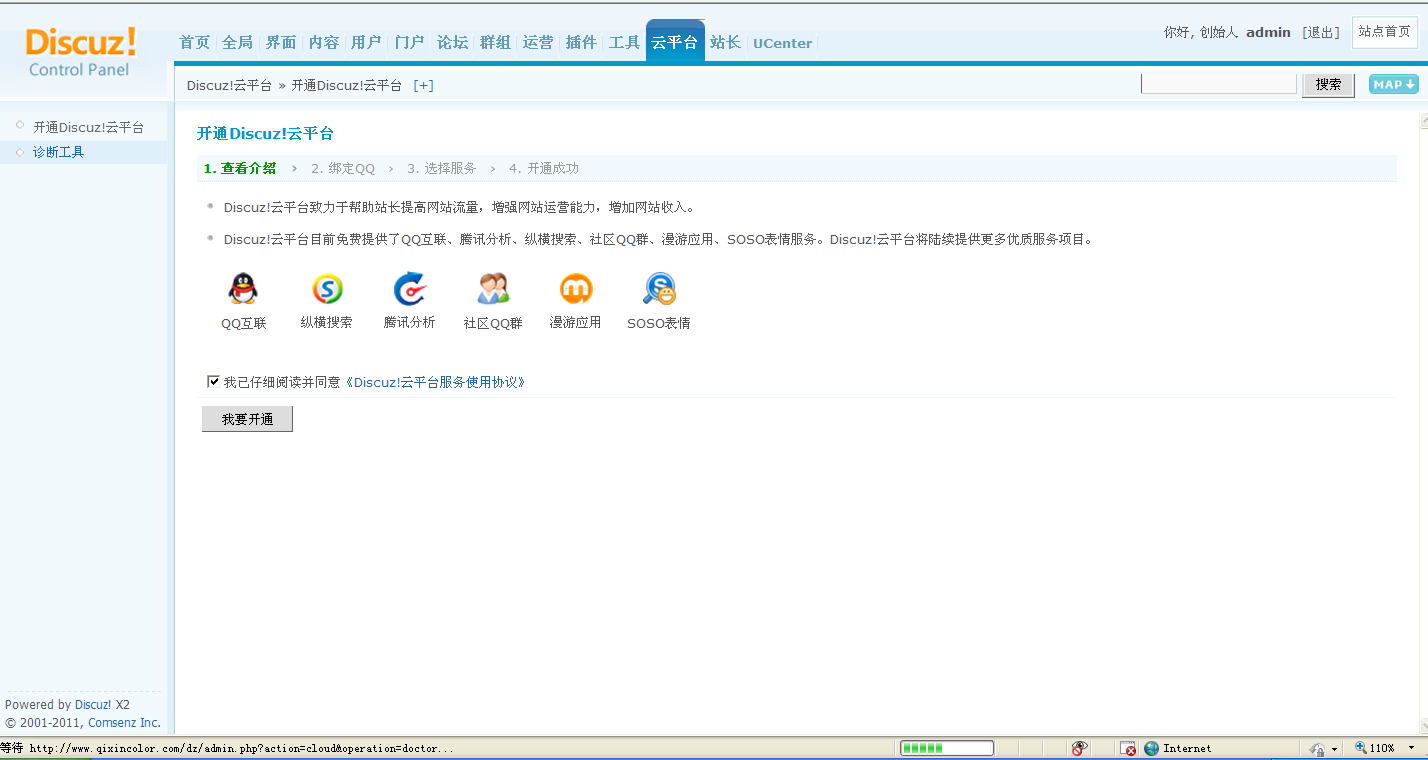Focus the search input field
Screen dimensions: 1428x760
point(1218,84)
